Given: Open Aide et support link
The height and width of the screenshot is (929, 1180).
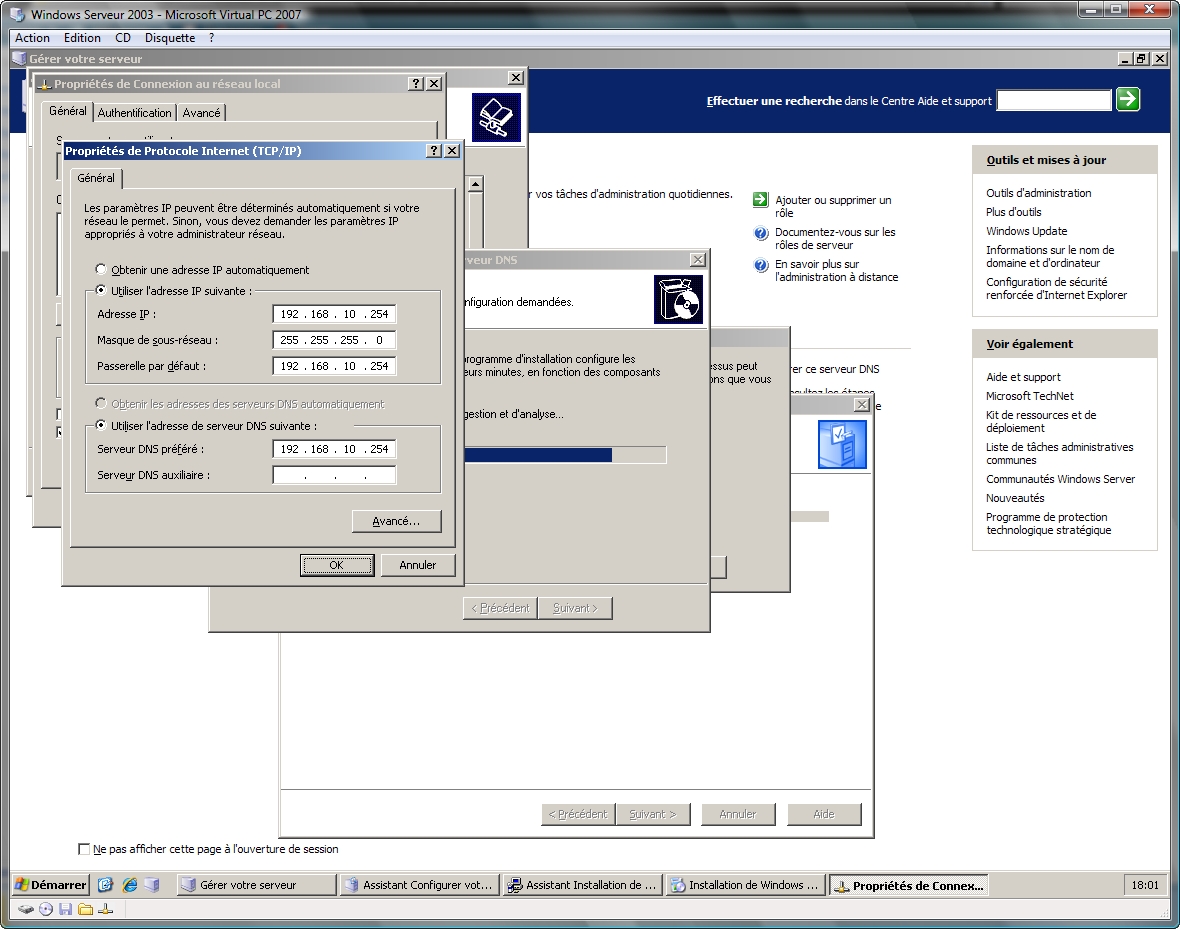Looking at the screenshot, I should [x=1023, y=377].
